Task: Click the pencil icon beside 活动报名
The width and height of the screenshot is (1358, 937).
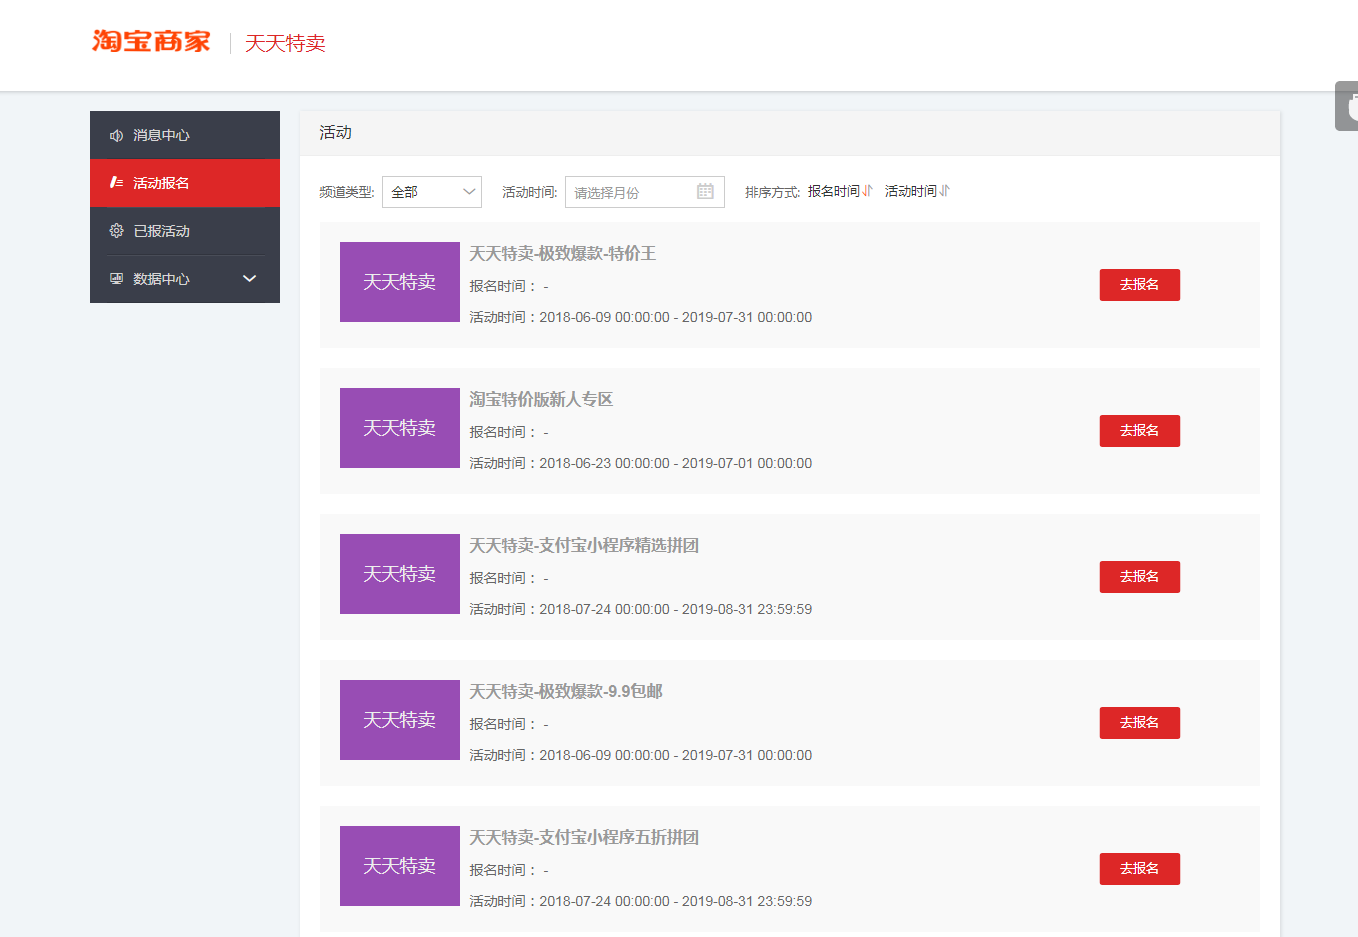Action: [x=116, y=183]
